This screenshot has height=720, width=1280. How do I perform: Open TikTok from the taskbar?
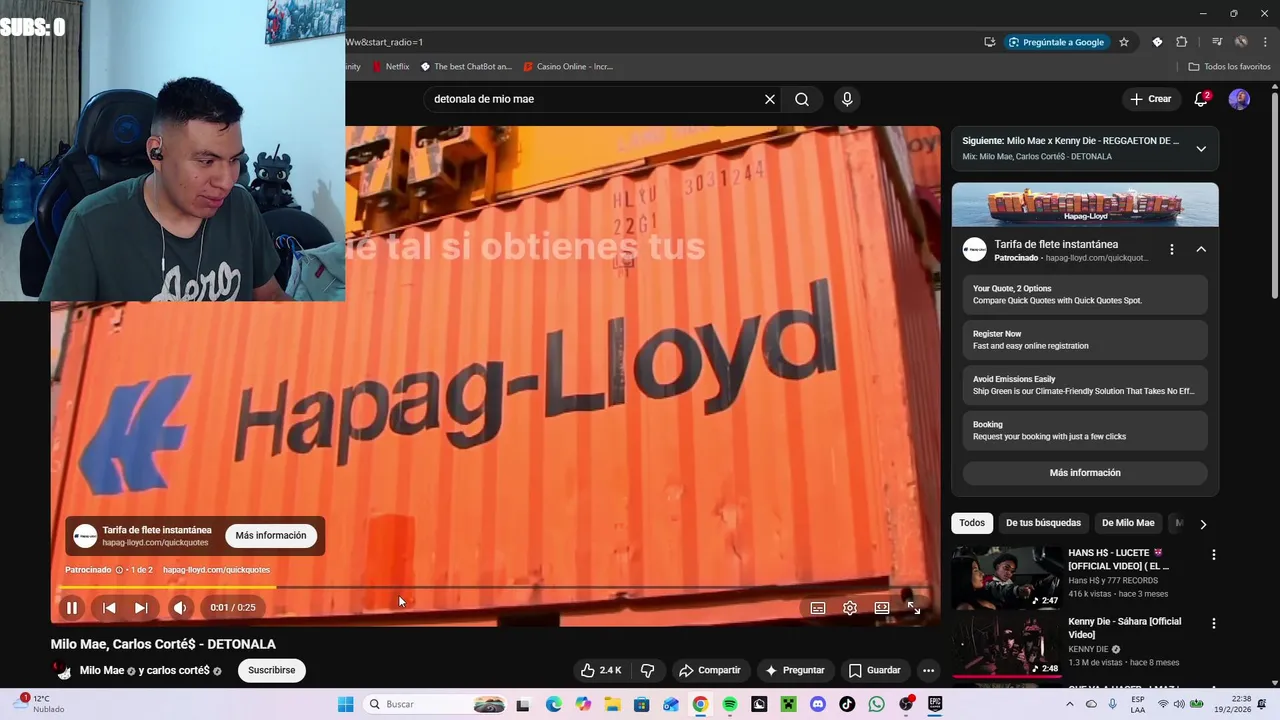(x=848, y=704)
